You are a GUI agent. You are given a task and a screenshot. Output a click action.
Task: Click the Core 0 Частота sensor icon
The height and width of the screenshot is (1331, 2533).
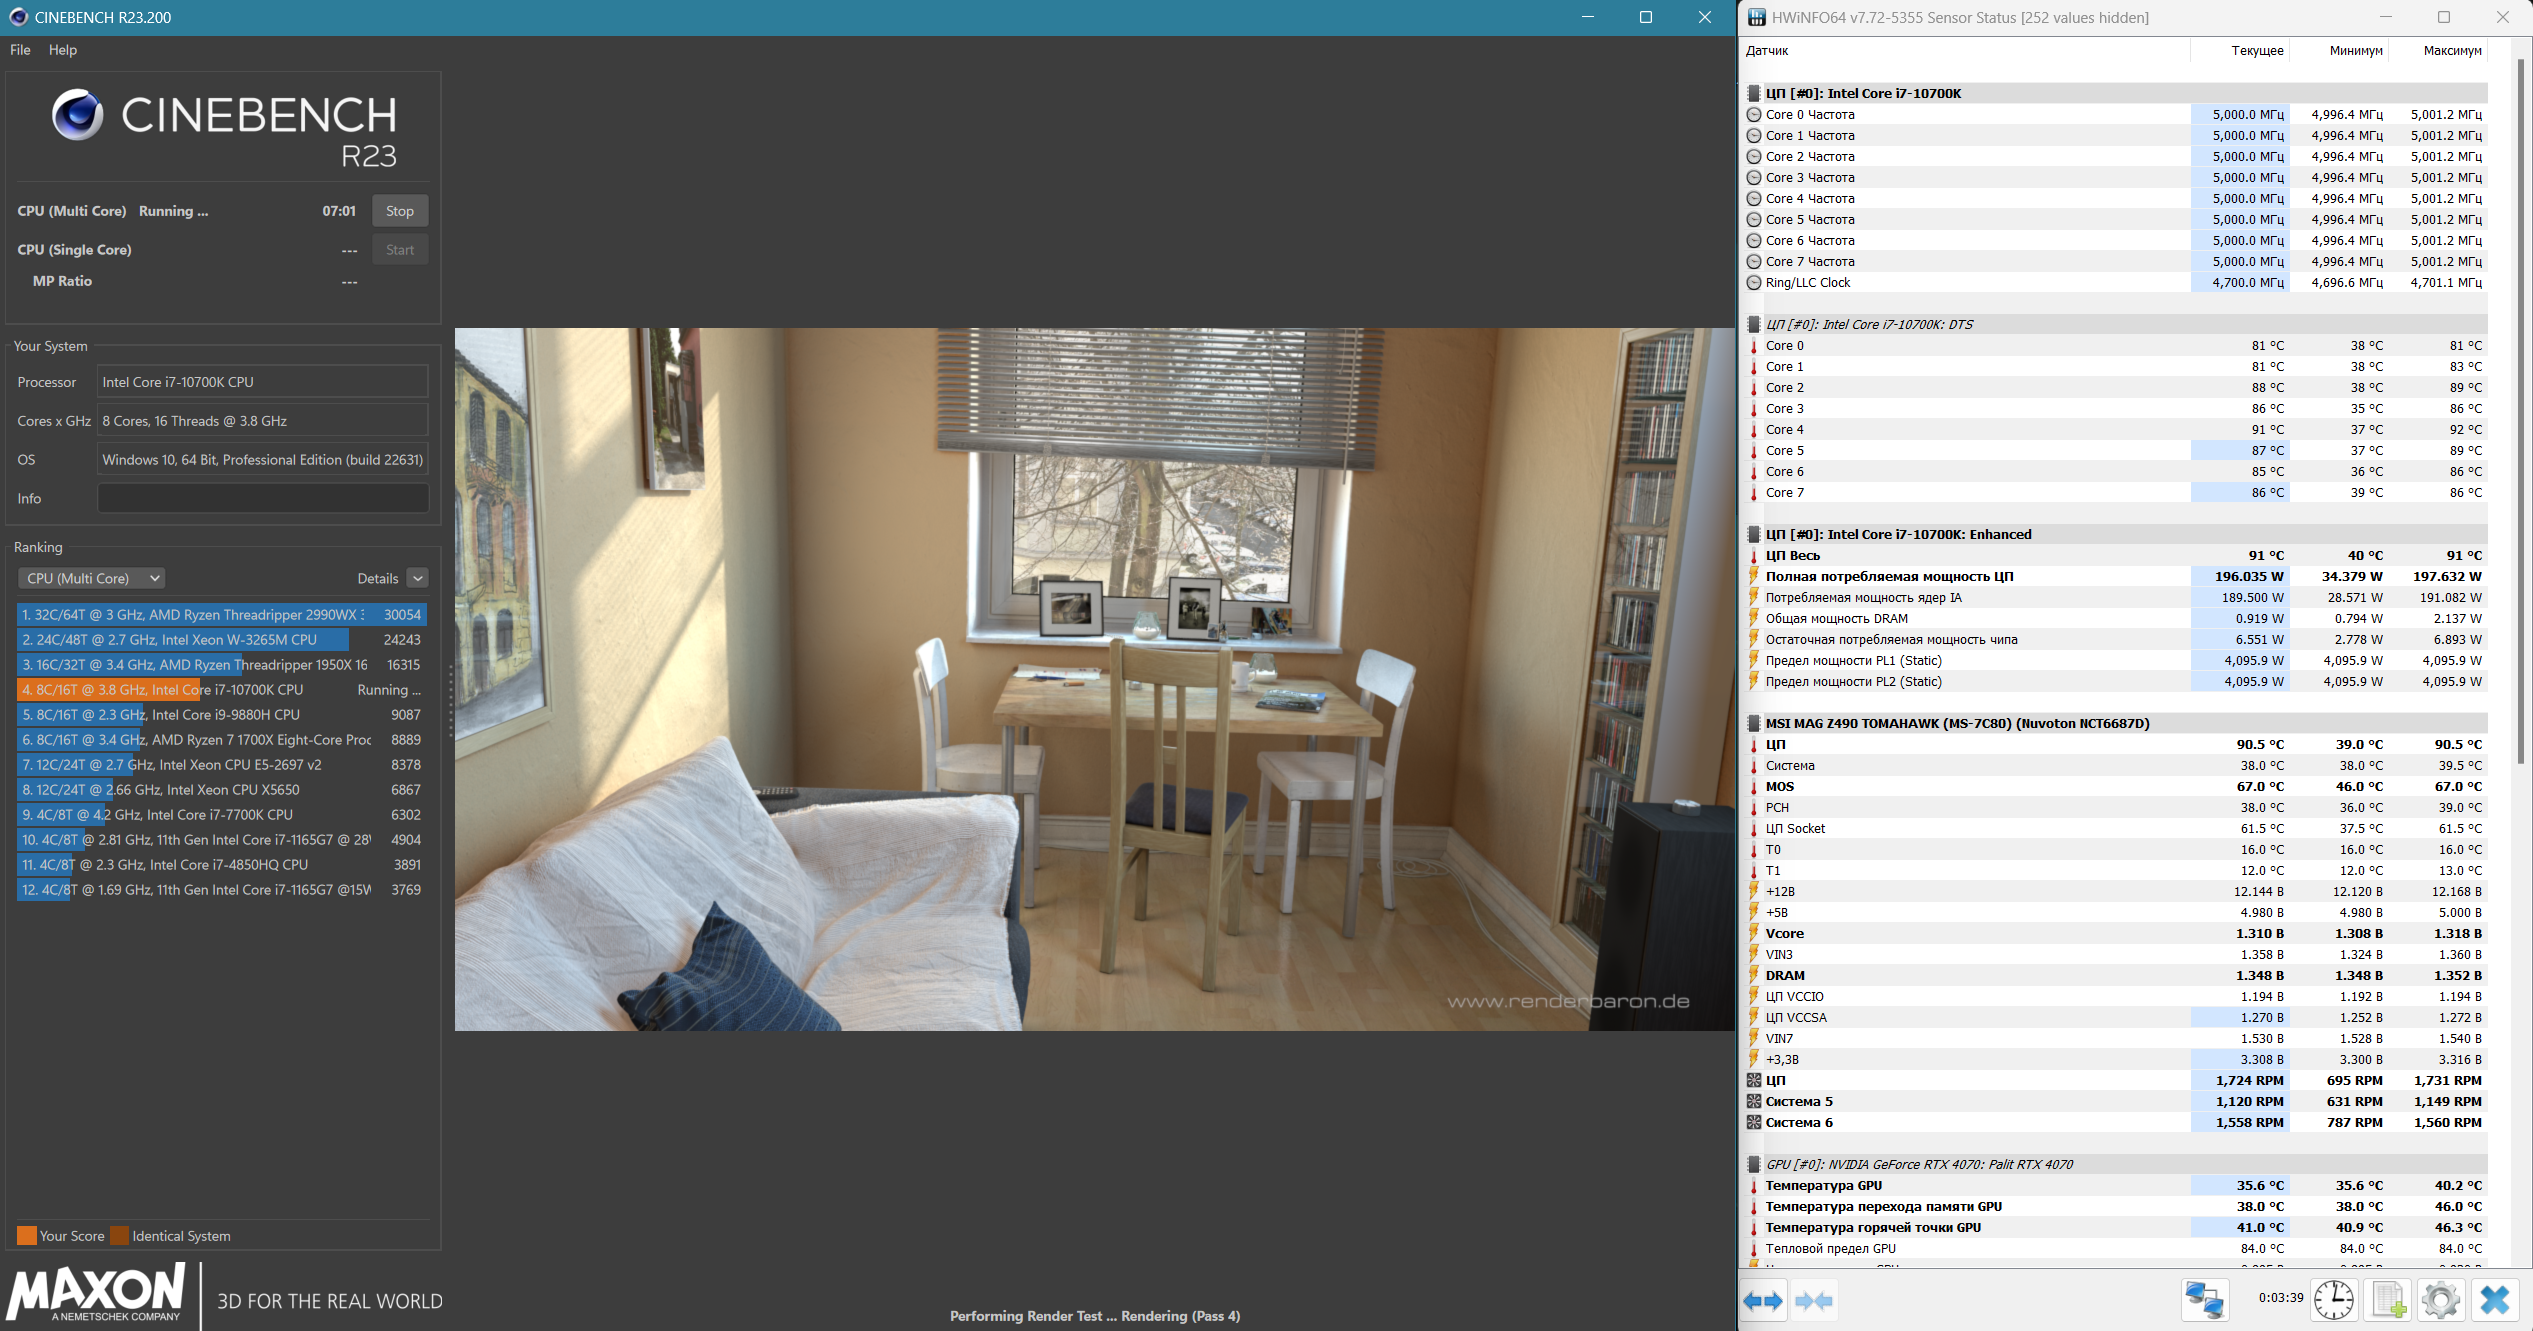coord(1754,115)
